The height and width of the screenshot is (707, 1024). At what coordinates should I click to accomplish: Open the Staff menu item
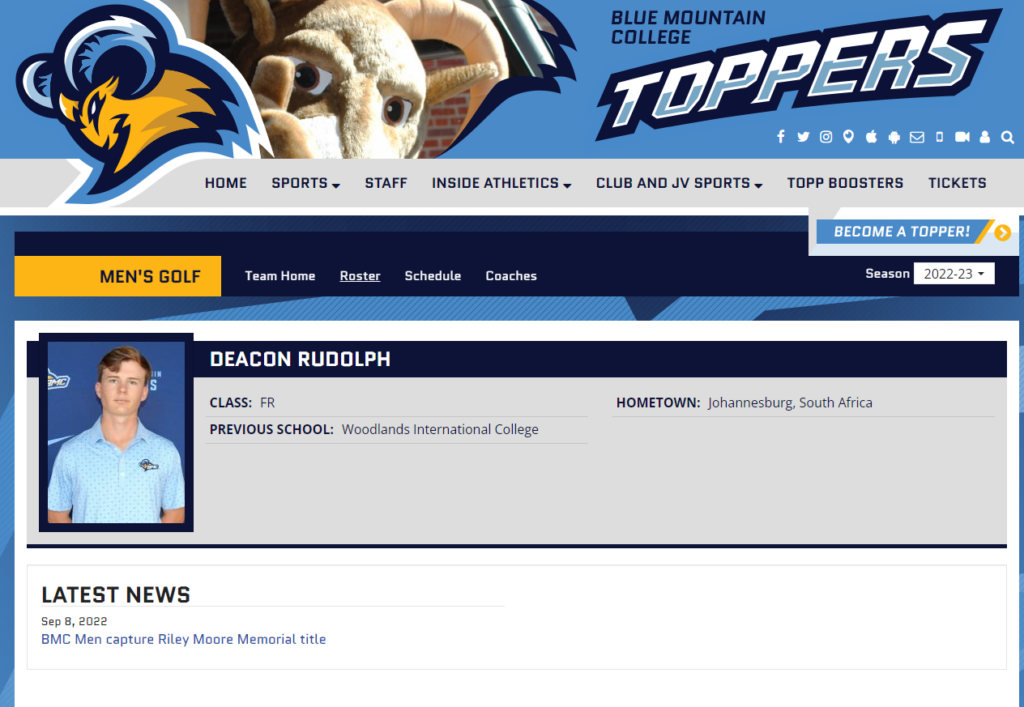point(386,183)
